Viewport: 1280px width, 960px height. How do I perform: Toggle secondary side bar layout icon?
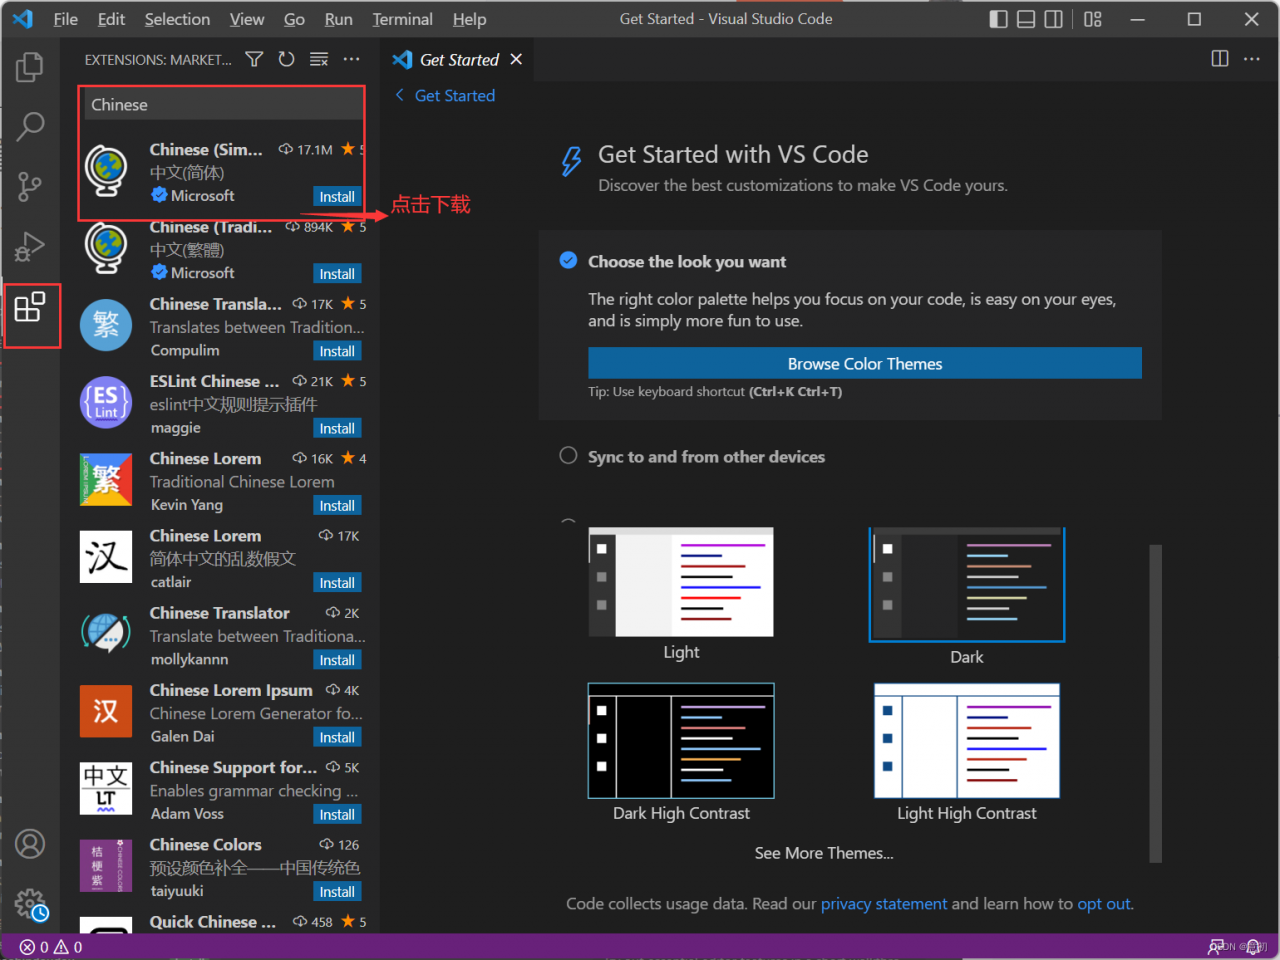[x=1053, y=19]
